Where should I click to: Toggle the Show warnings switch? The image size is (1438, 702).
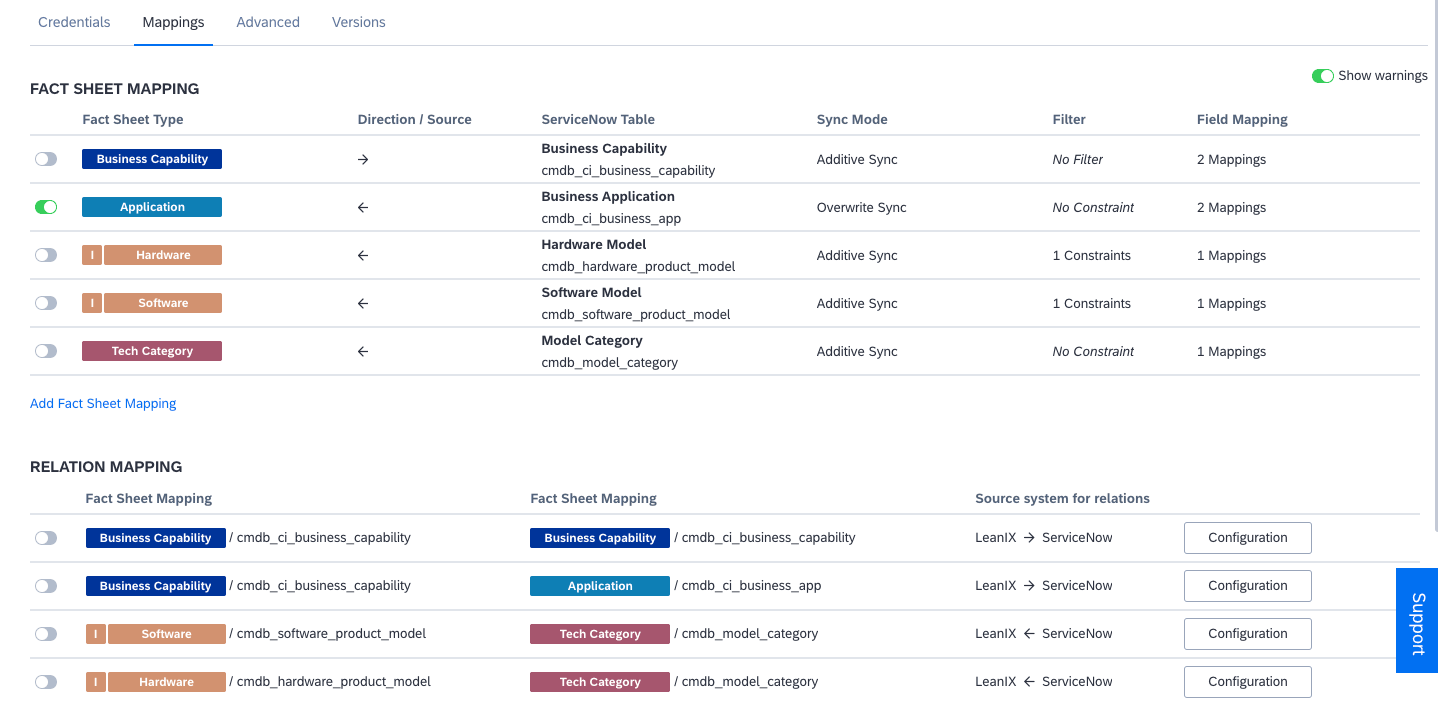1322,76
